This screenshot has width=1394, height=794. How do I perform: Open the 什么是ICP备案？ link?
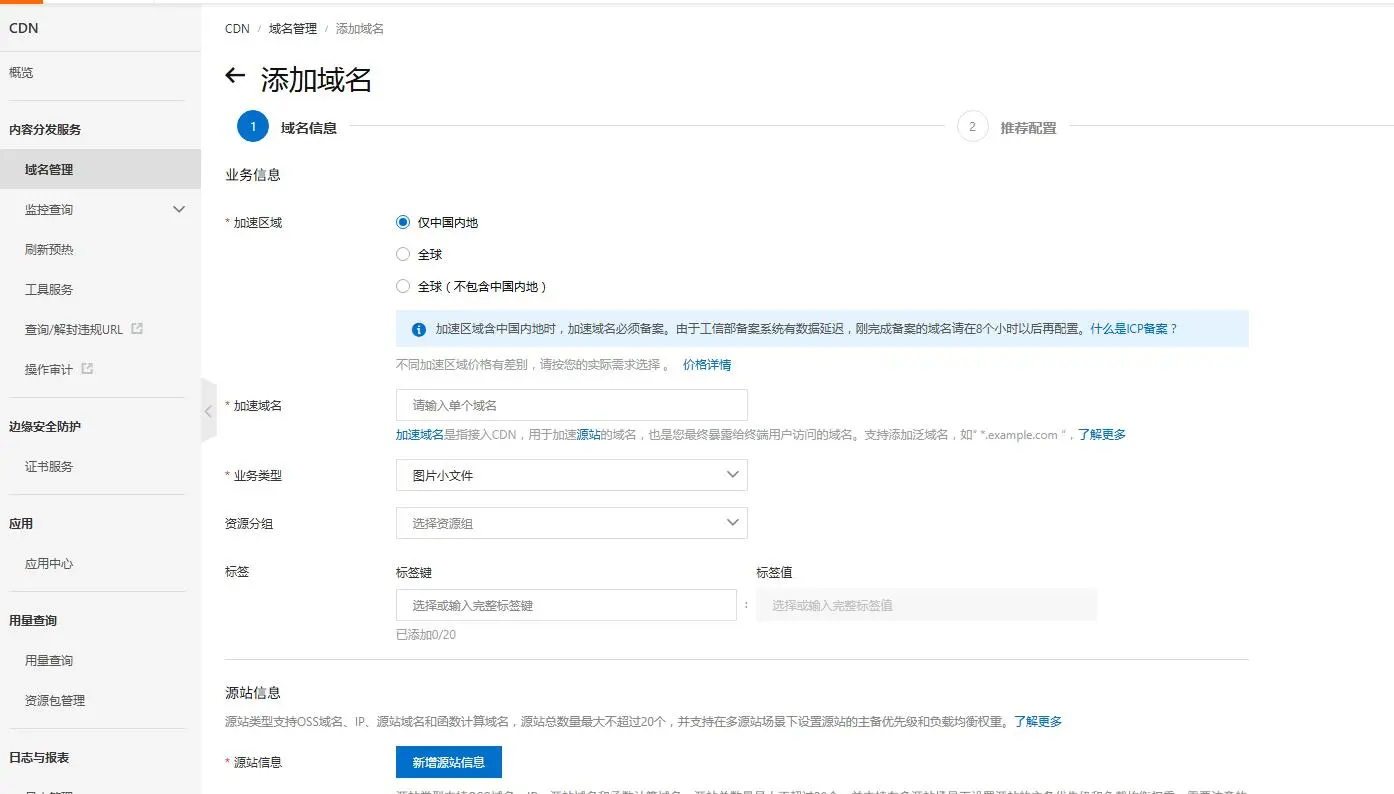1134,329
